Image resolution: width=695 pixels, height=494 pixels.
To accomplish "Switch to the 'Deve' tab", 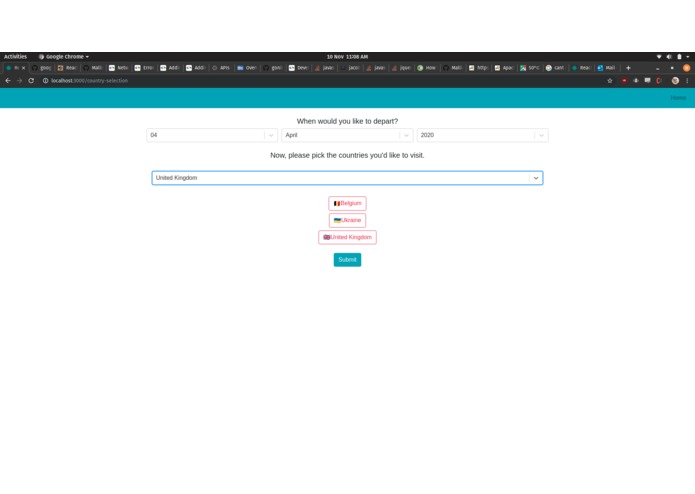I will click(298, 68).
